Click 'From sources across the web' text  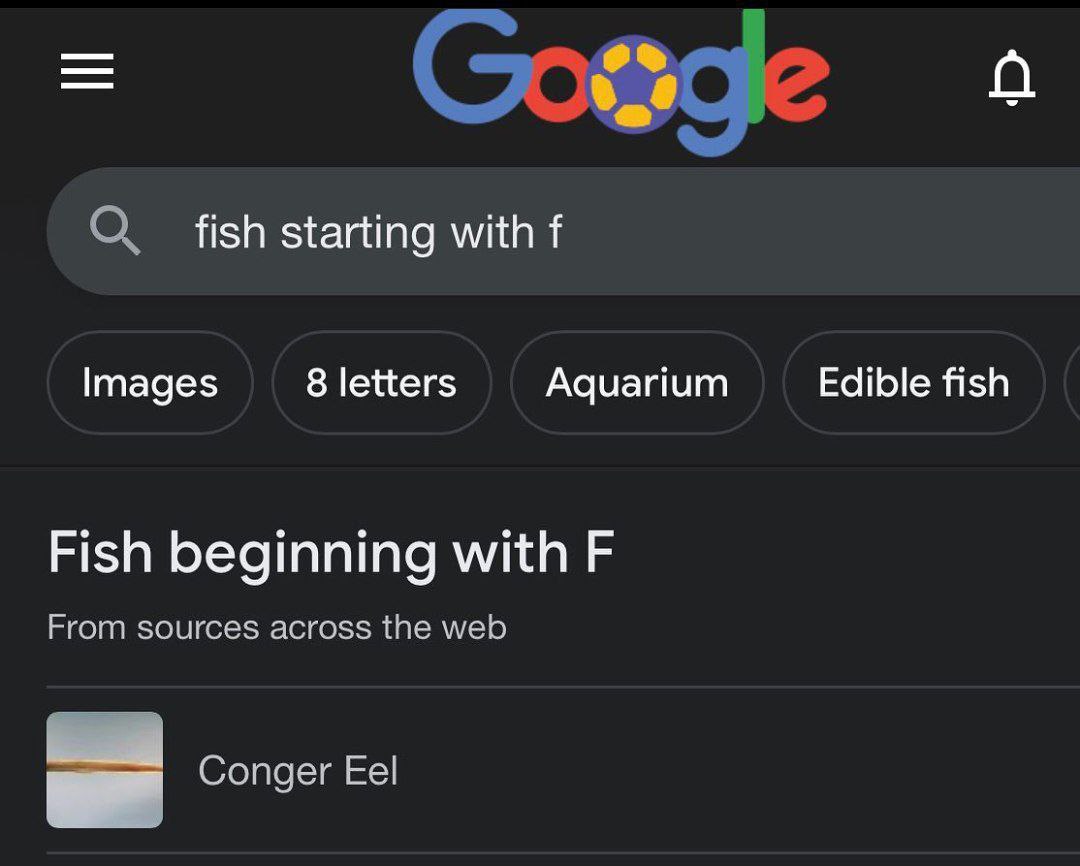(277, 628)
